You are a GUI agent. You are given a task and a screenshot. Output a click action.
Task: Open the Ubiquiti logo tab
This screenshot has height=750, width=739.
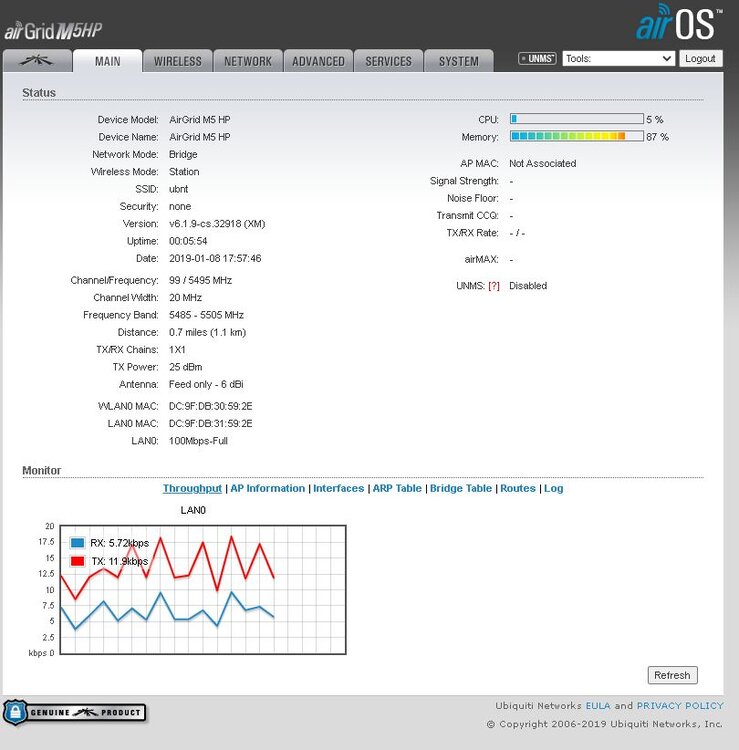click(37, 60)
